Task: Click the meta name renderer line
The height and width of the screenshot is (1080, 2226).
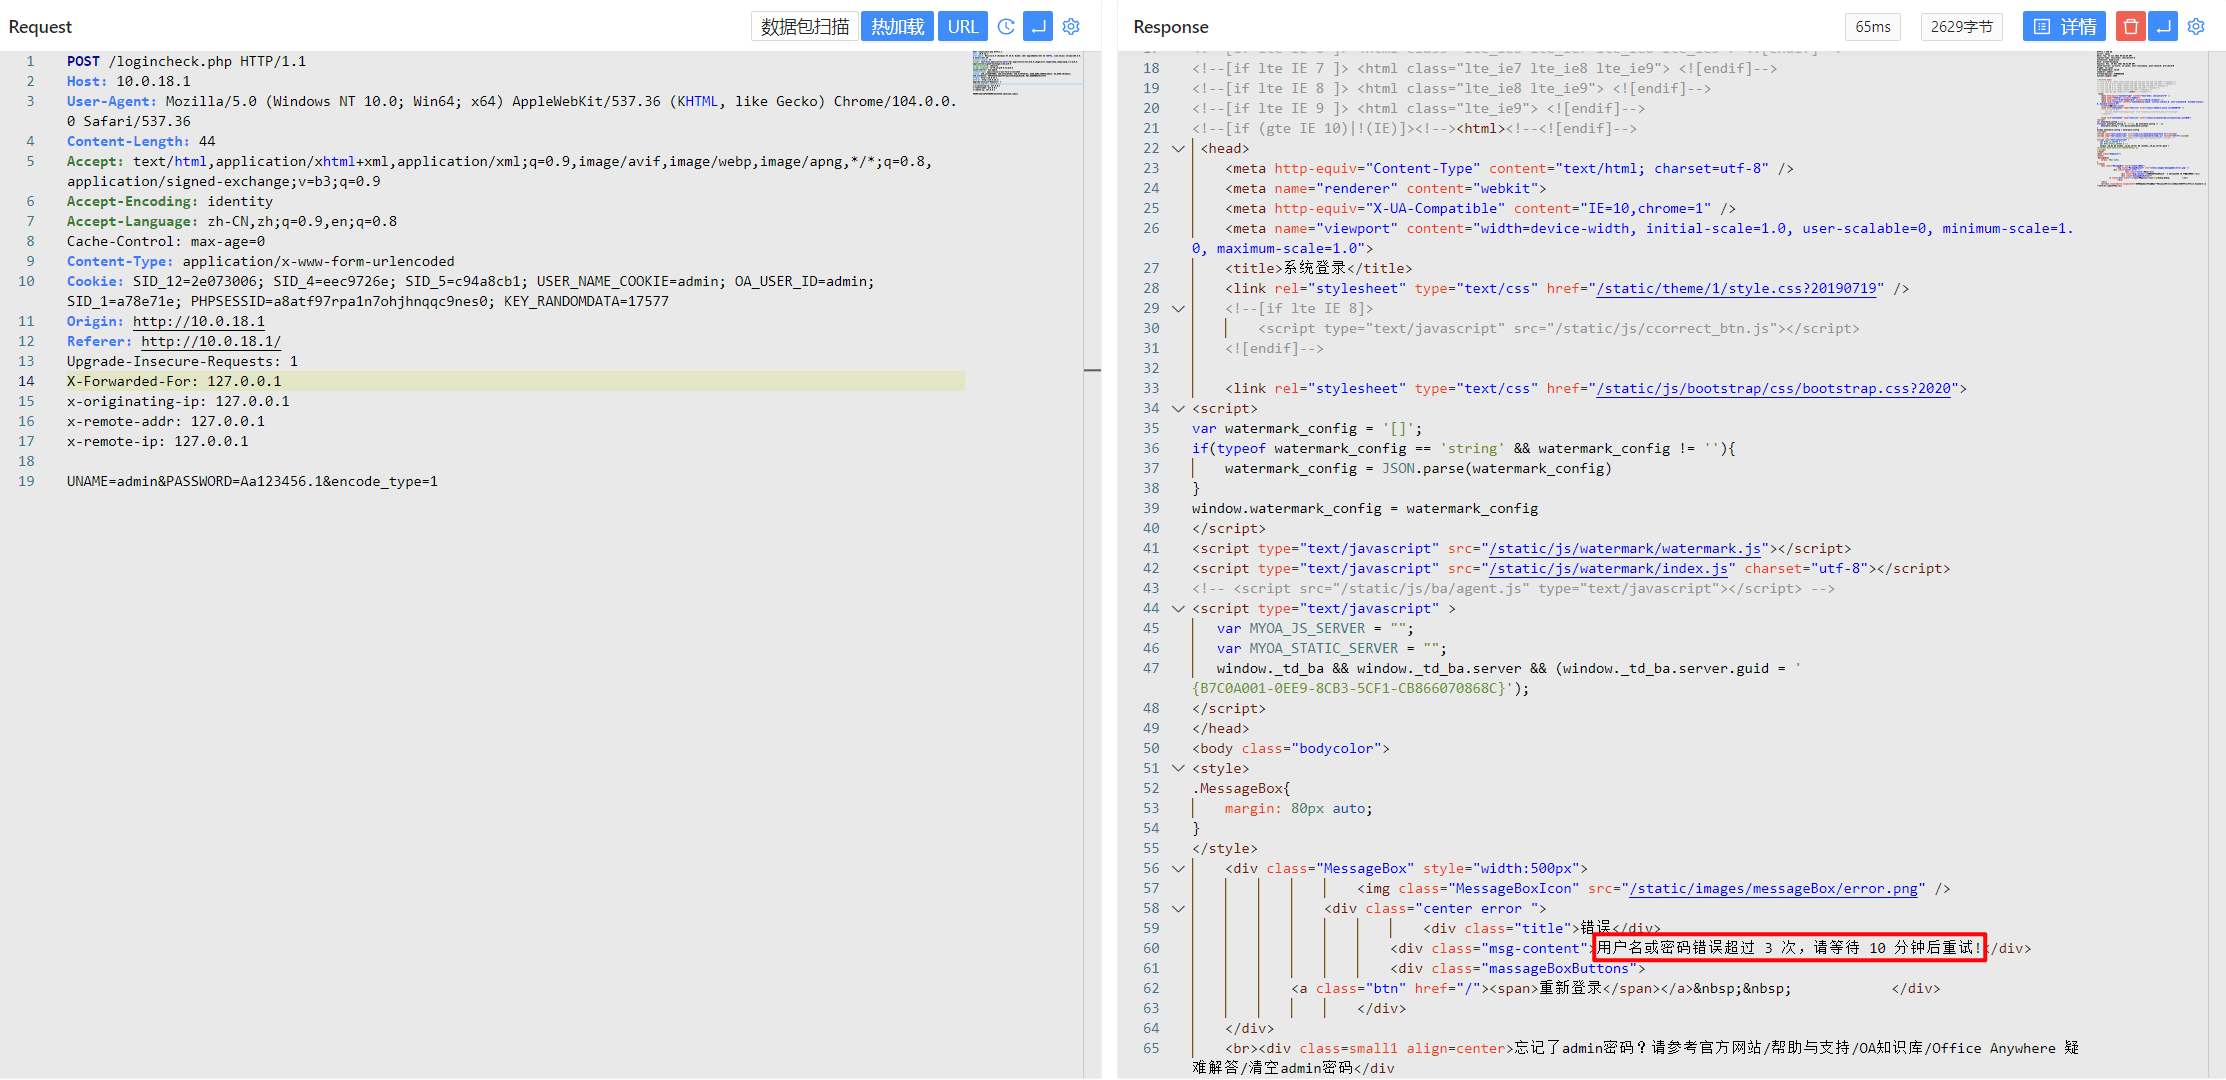Action: point(1385,188)
